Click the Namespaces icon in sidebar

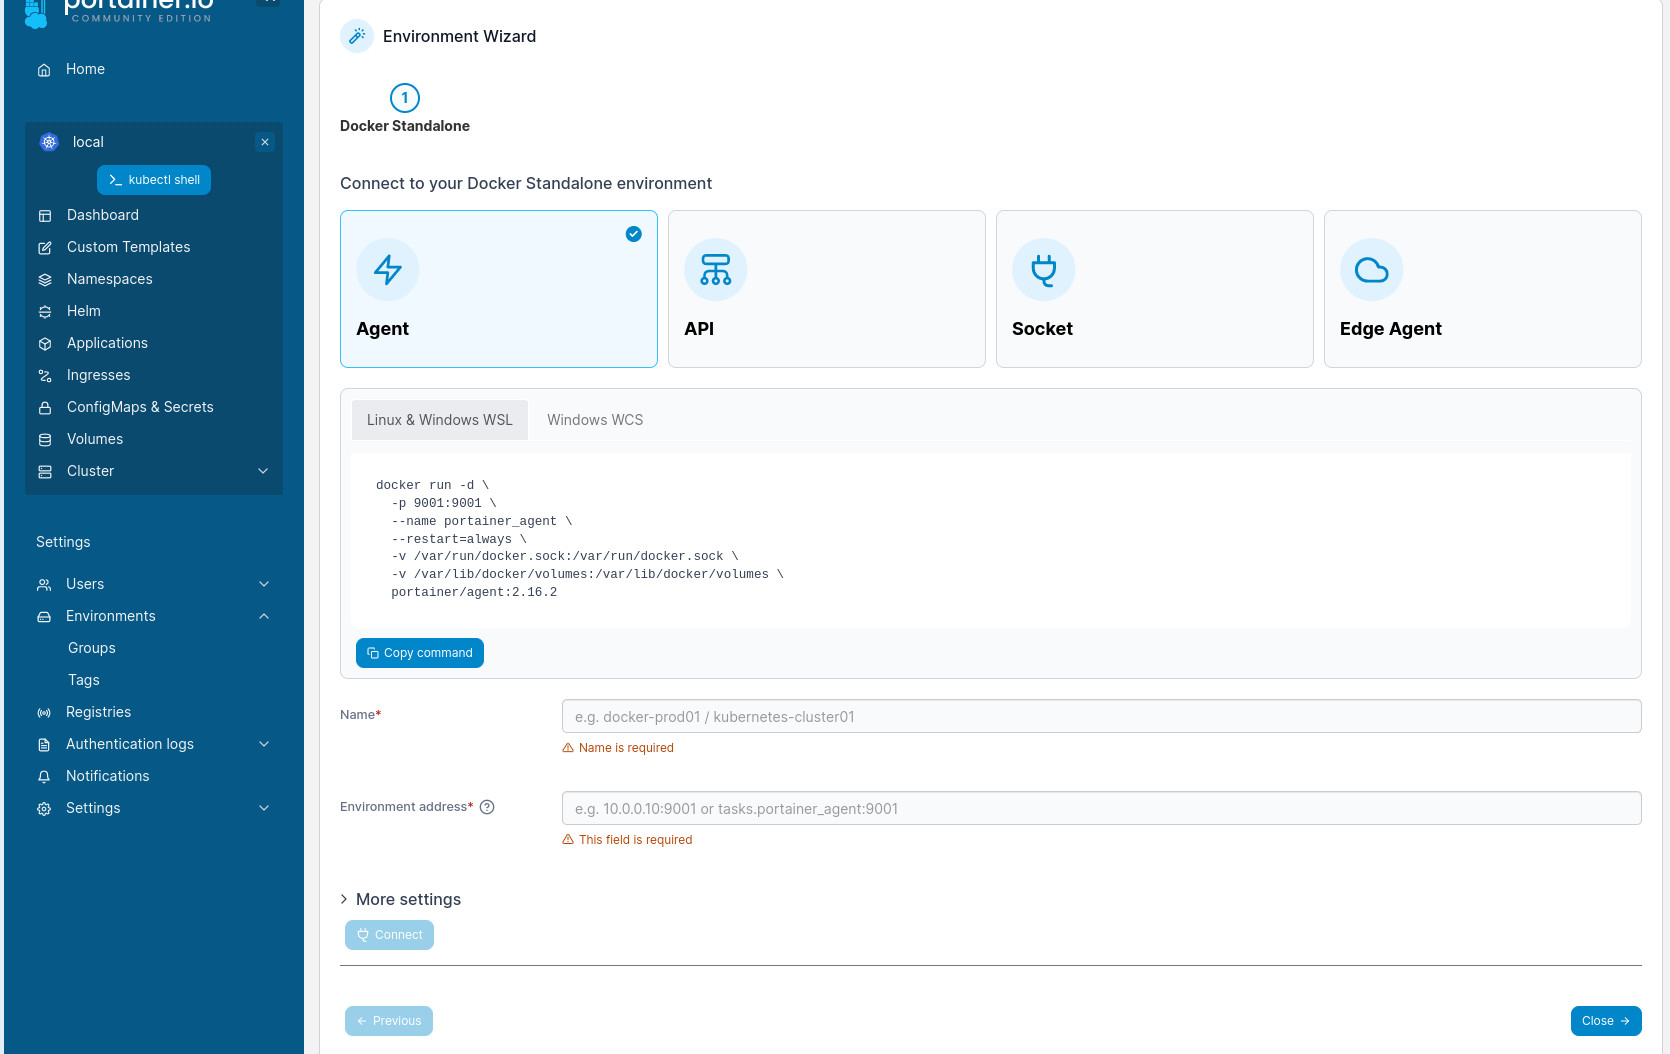point(44,279)
